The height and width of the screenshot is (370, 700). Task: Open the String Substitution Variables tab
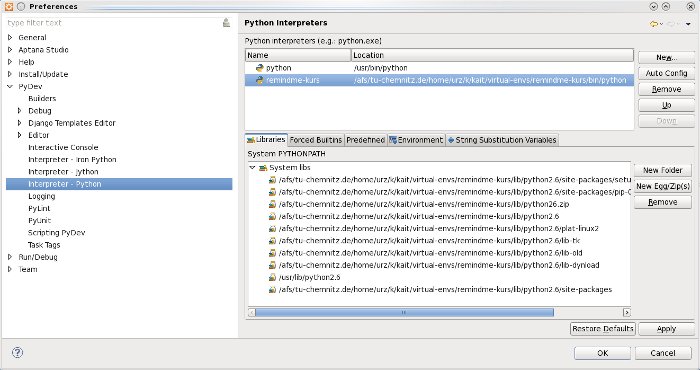pyautogui.click(x=502, y=140)
